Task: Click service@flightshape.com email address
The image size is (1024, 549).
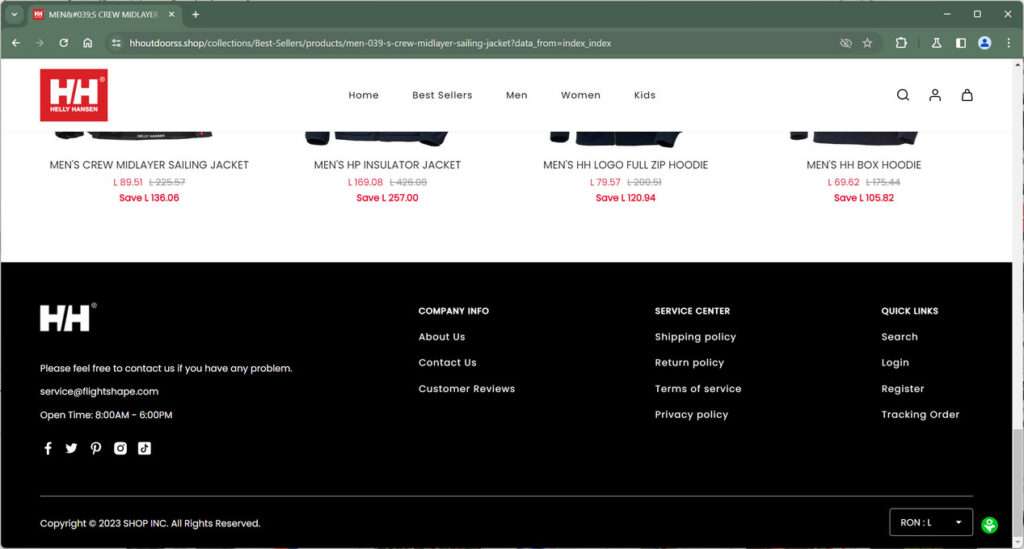Action: (x=99, y=391)
